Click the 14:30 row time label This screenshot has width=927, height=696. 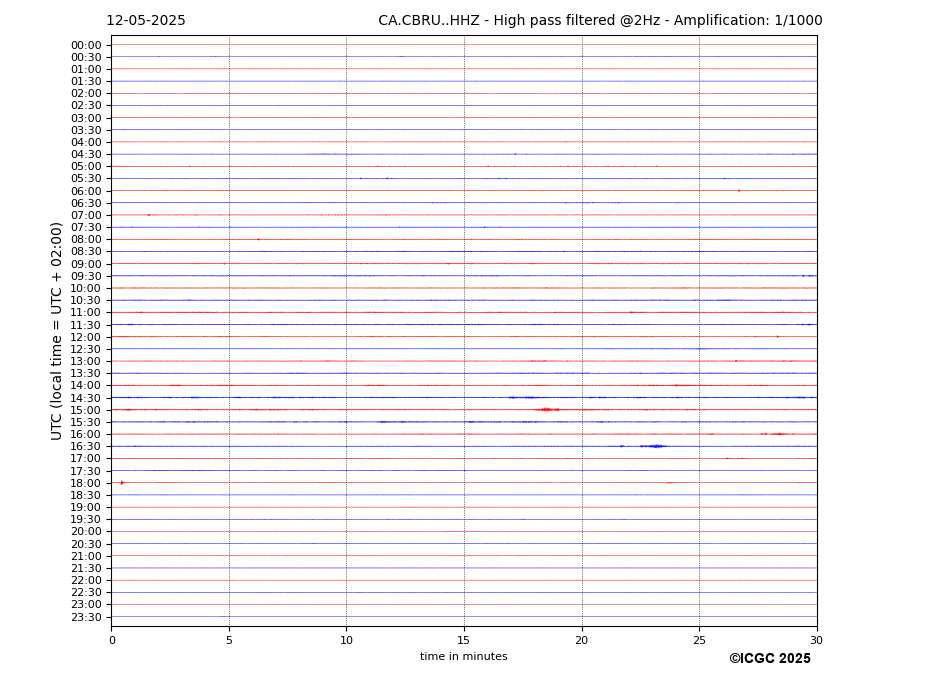pos(86,399)
